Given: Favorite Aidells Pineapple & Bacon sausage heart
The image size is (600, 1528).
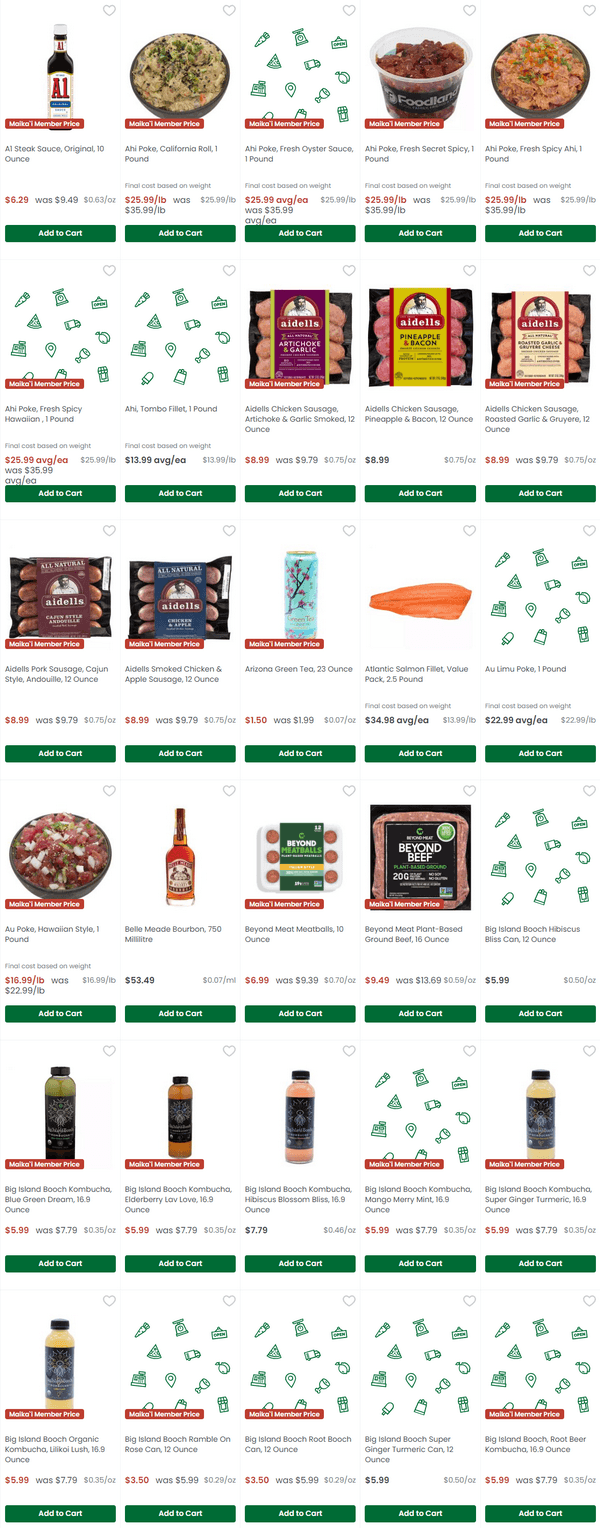Looking at the screenshot, I should [469, 271].
